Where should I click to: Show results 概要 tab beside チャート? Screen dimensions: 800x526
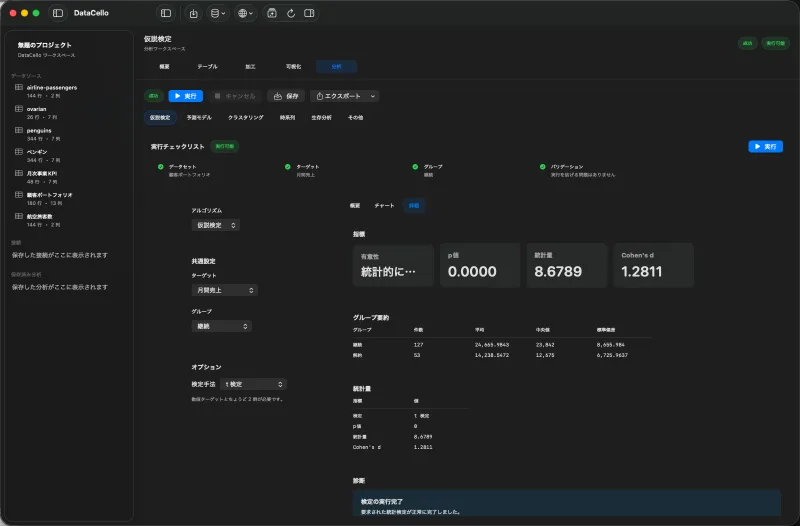355,206
